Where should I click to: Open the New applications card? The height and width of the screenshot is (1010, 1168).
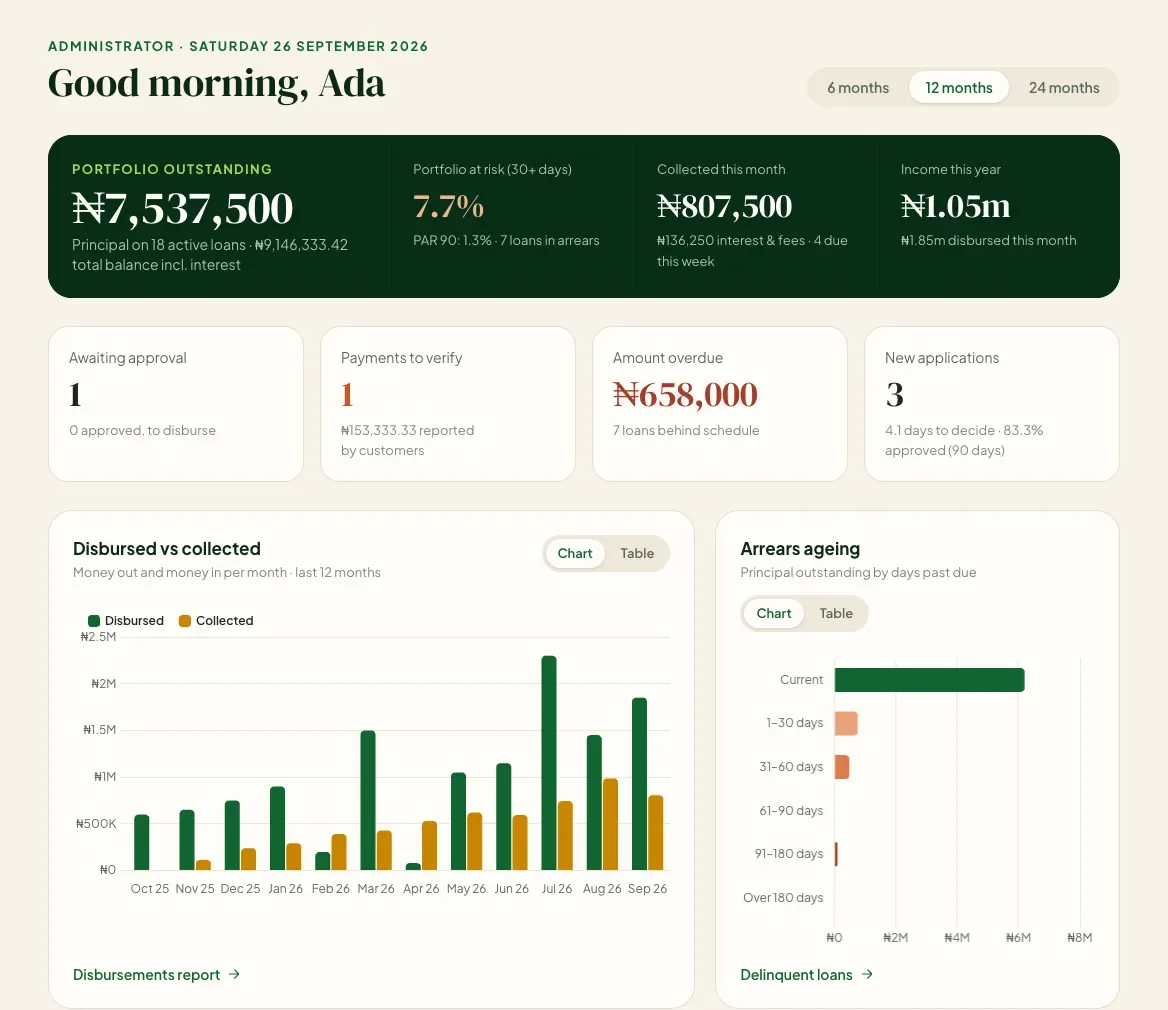[x=991, y=404]
